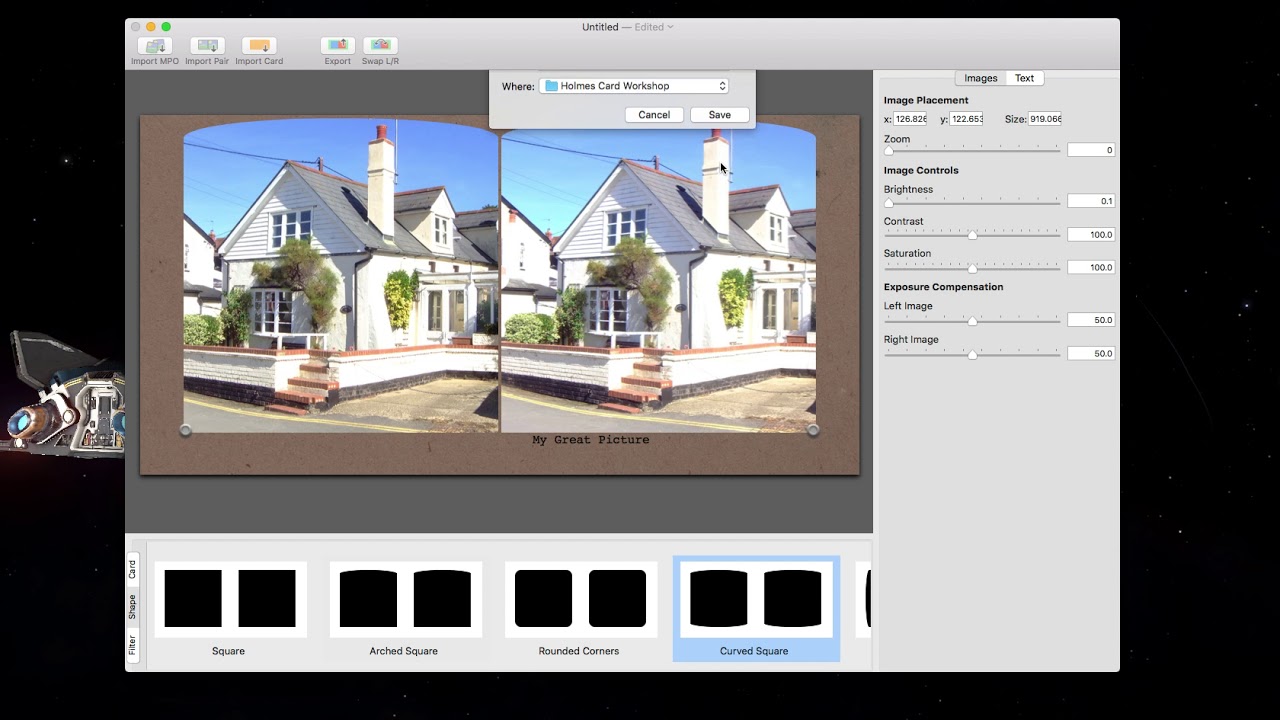Click the Saturation value field
Screen dimensions: 1280x720
(x=1091, y=268)
